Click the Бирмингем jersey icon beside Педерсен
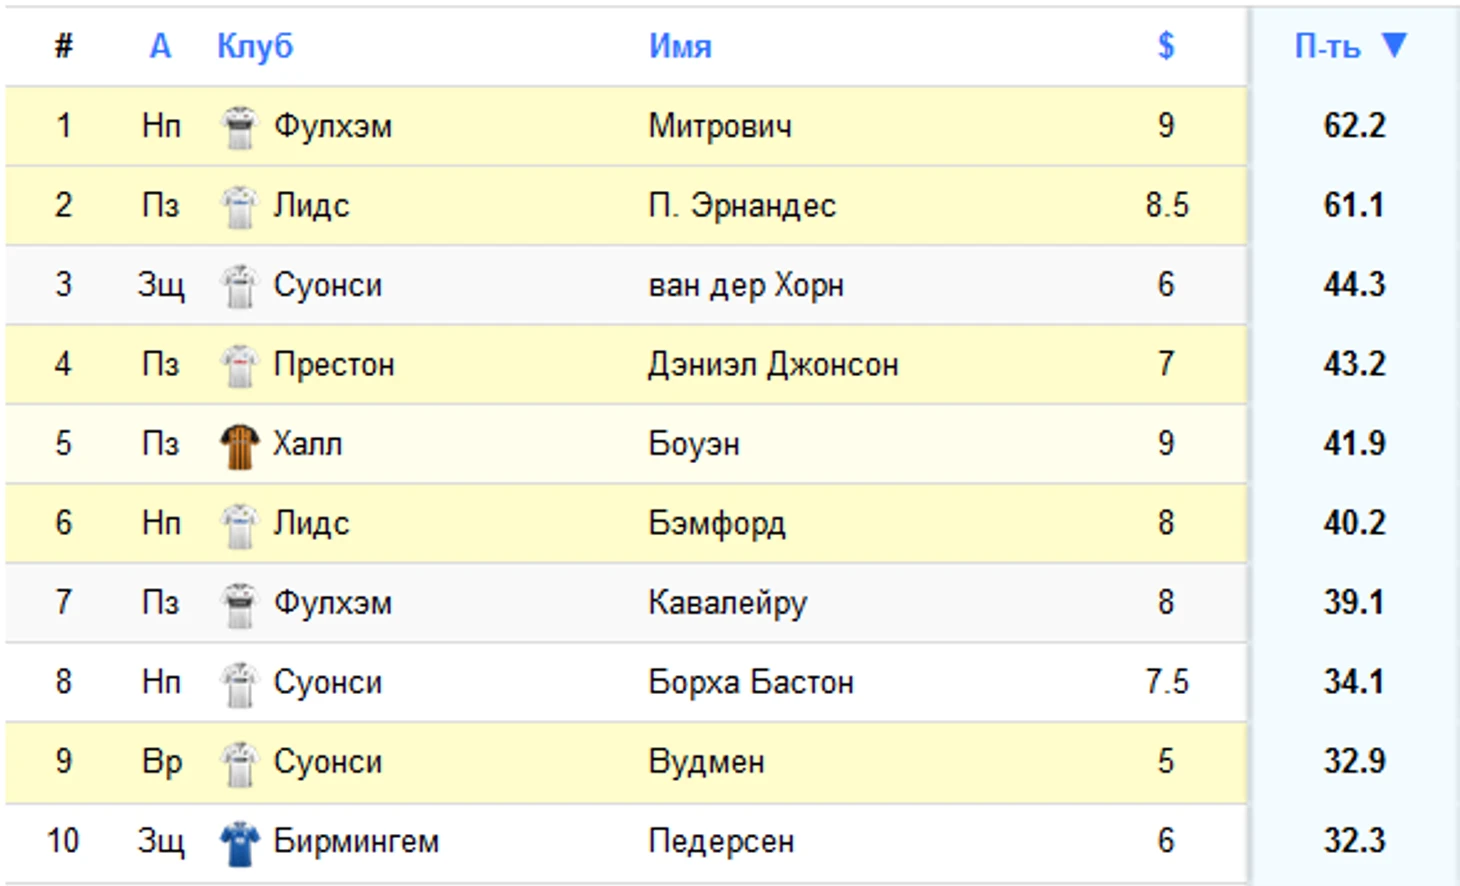The image size is (1460, 886). (x=239, y=841)
